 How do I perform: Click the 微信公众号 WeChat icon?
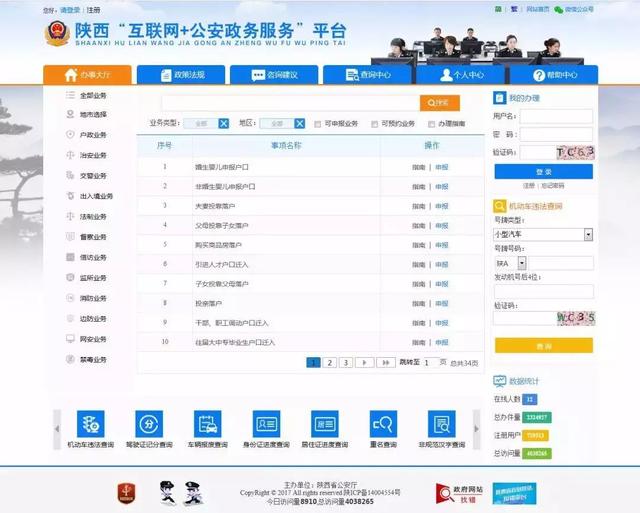coord(558,9)
